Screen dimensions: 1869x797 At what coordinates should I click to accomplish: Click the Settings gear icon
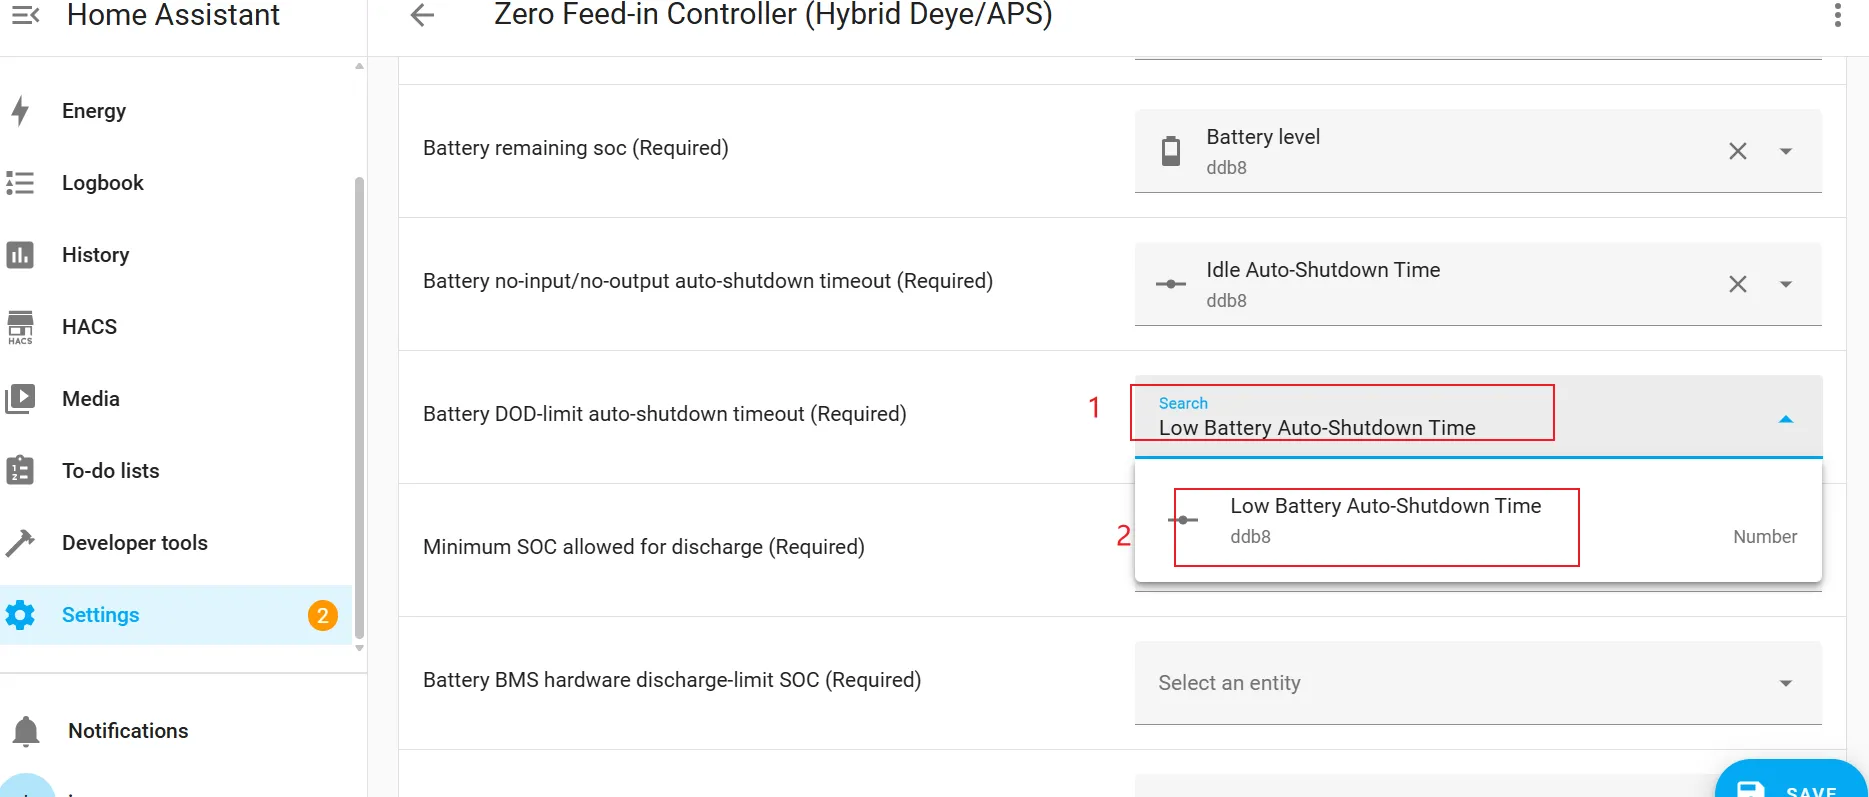point(20,615)
